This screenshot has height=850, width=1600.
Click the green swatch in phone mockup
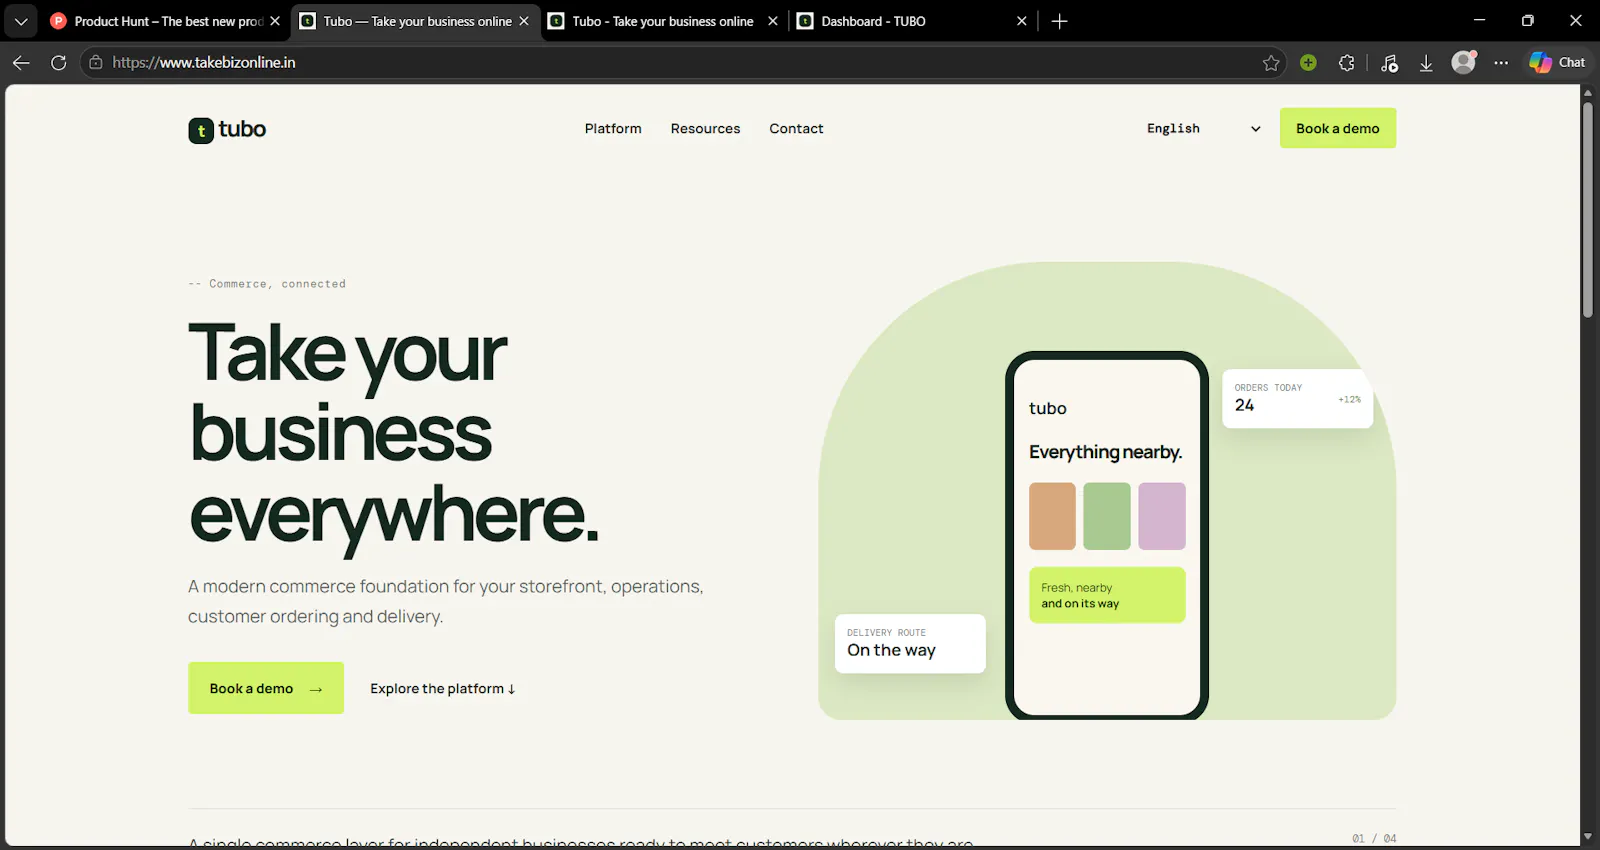1107,516
